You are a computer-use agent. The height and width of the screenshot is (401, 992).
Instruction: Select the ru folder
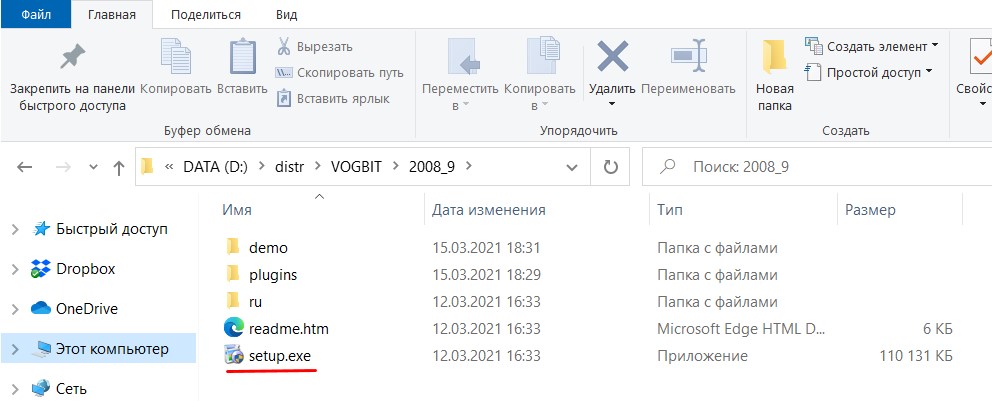[256, 302]
